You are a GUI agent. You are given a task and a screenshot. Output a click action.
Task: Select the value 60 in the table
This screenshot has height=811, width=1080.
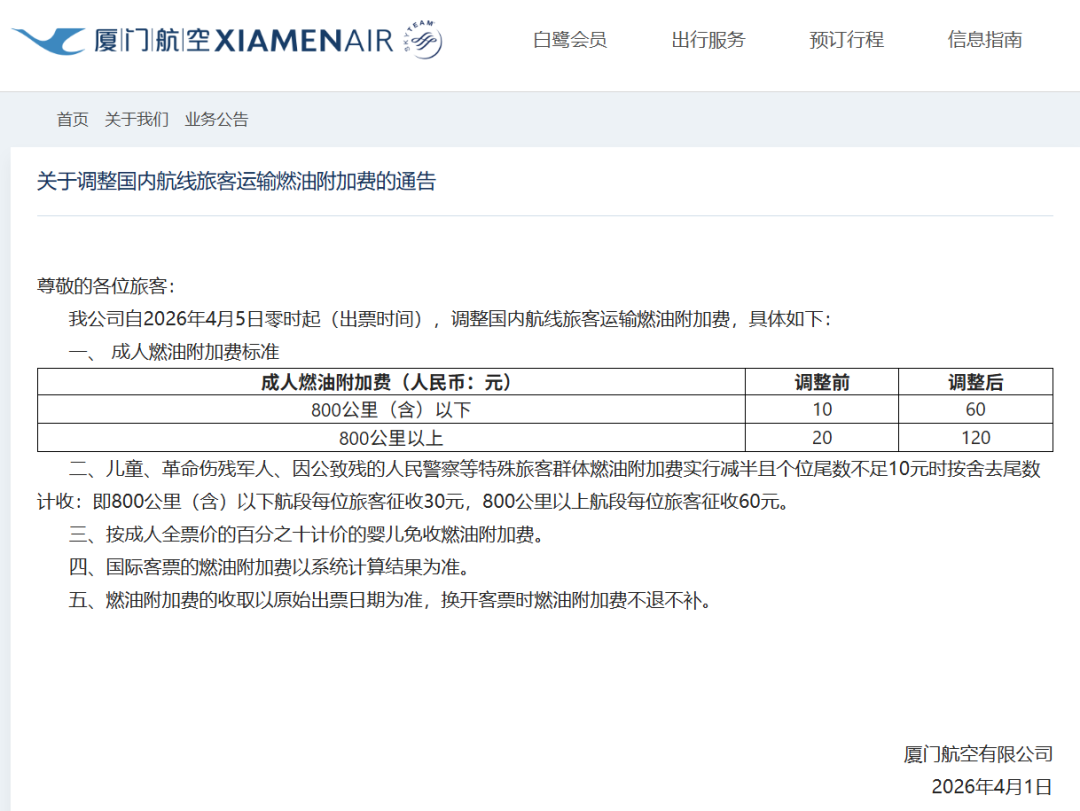tap(976, 409)
